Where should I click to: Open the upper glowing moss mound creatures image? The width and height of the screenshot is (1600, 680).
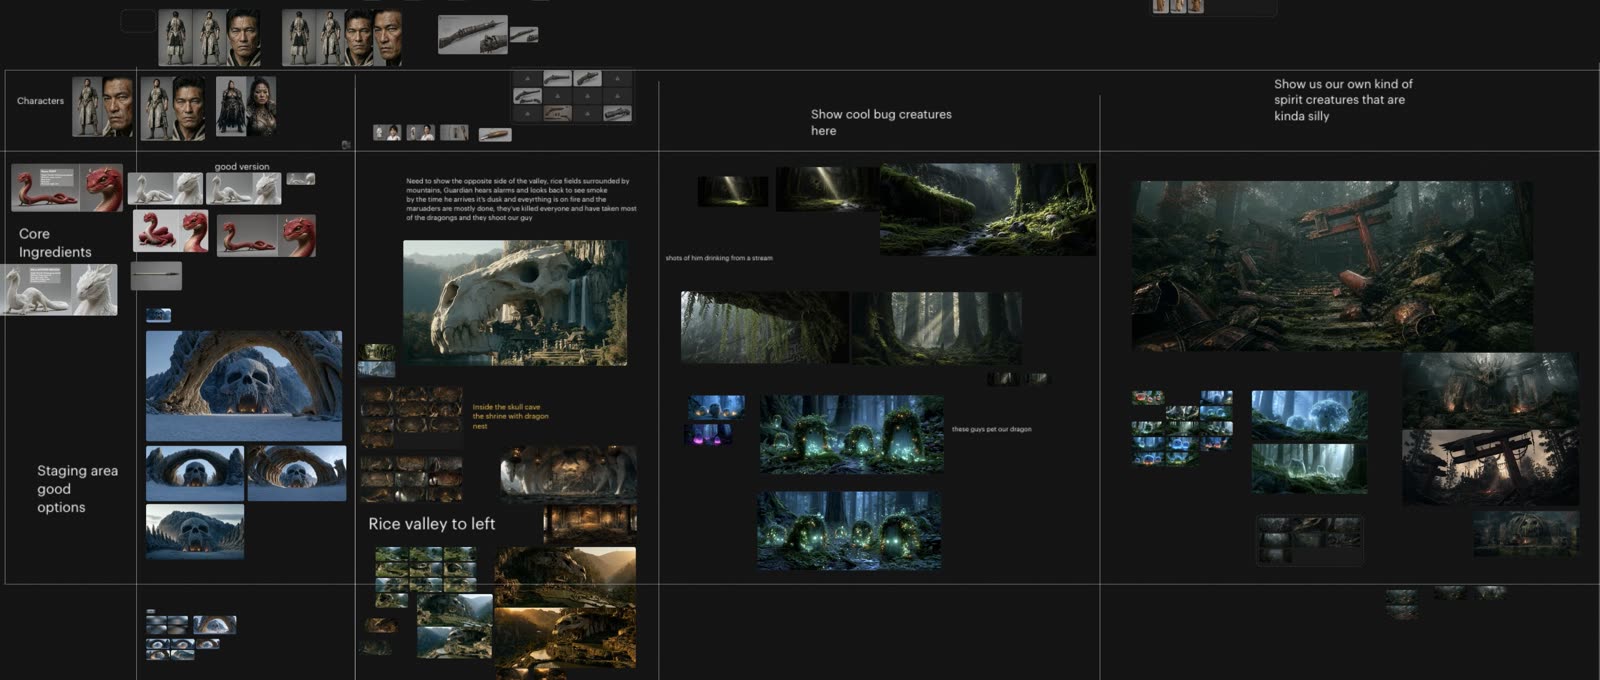[851, 434]
